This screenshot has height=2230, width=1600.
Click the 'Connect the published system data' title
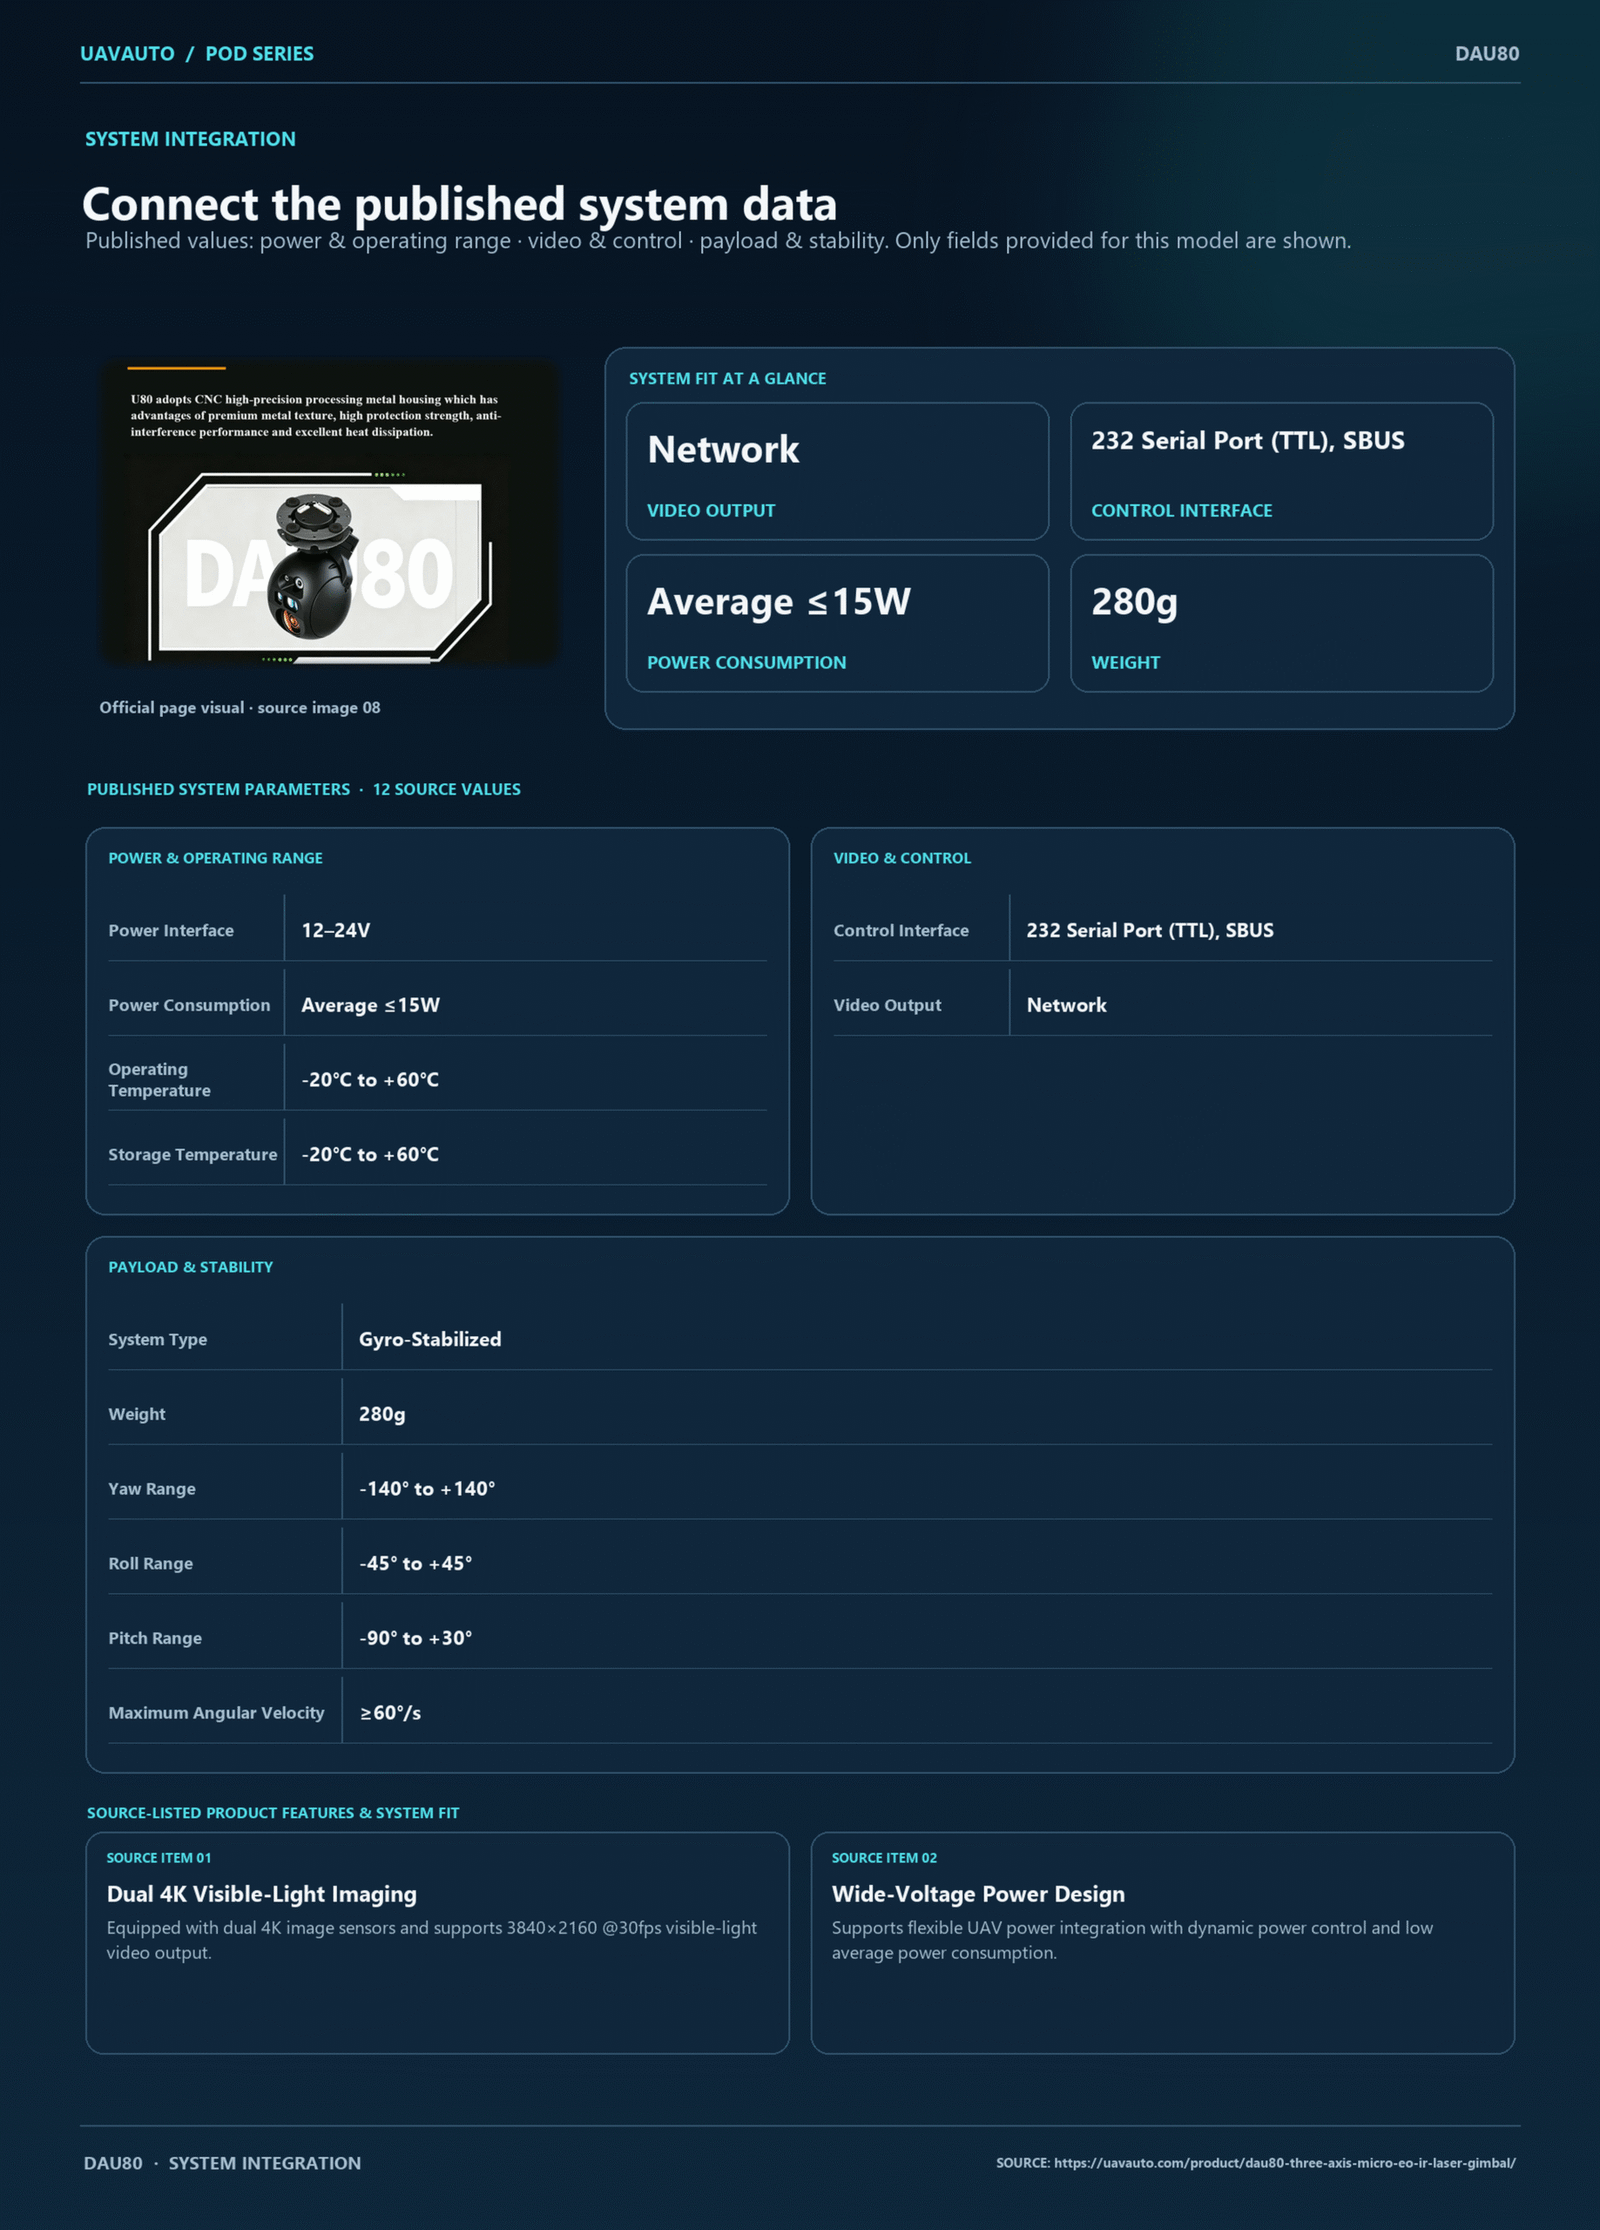[x=460, y=204]
